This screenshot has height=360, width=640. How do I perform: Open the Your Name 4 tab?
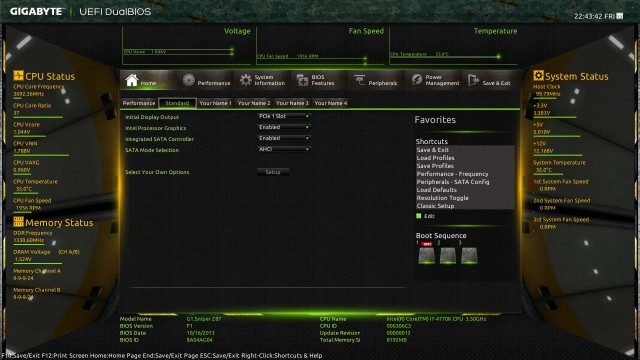[x=331, y=103]
